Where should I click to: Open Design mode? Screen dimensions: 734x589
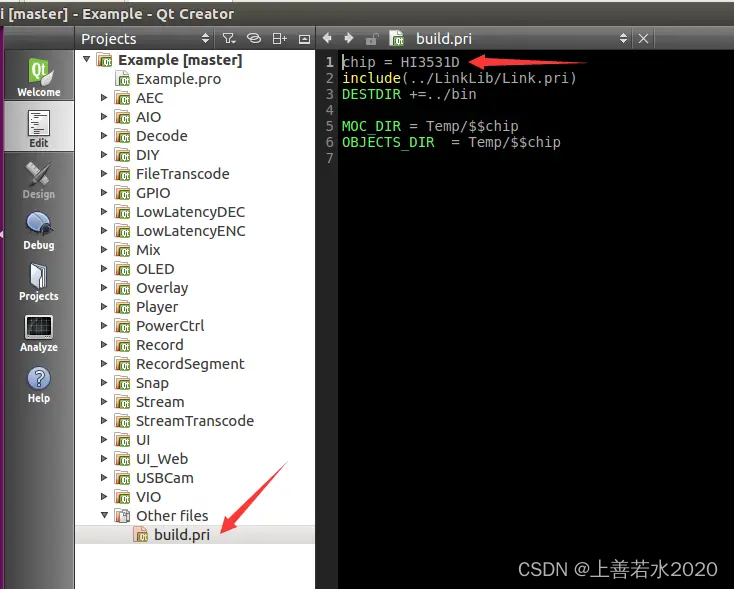pos(39,180)
